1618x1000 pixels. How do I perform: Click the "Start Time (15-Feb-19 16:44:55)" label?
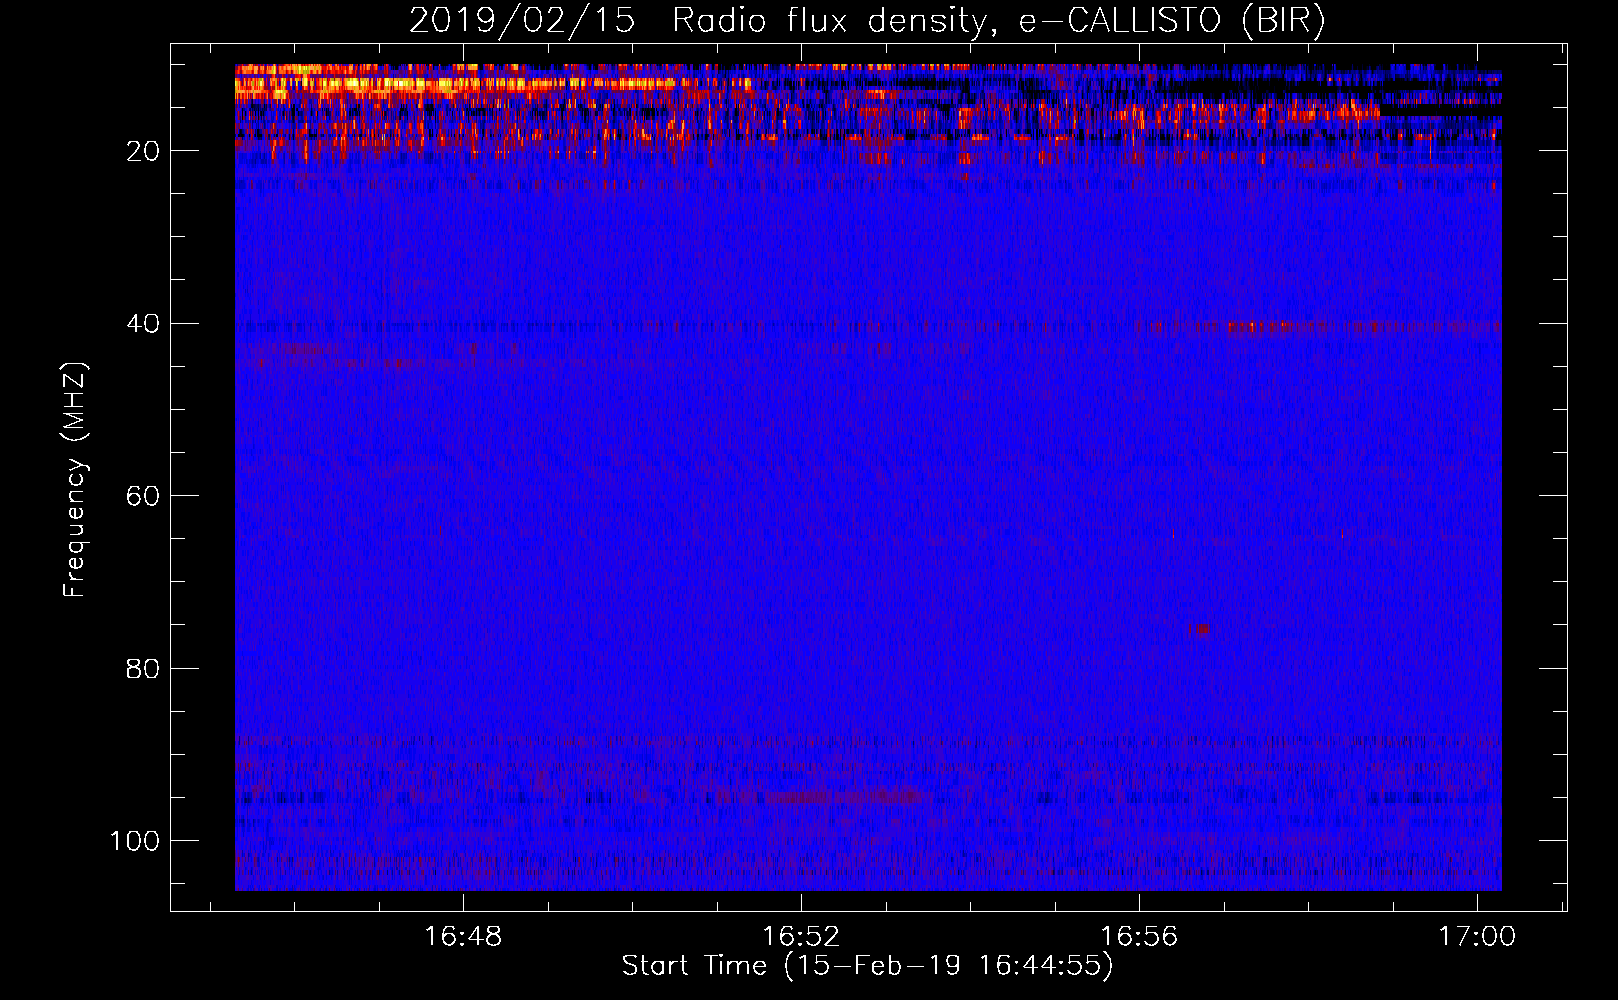click(x=867, y=966)
